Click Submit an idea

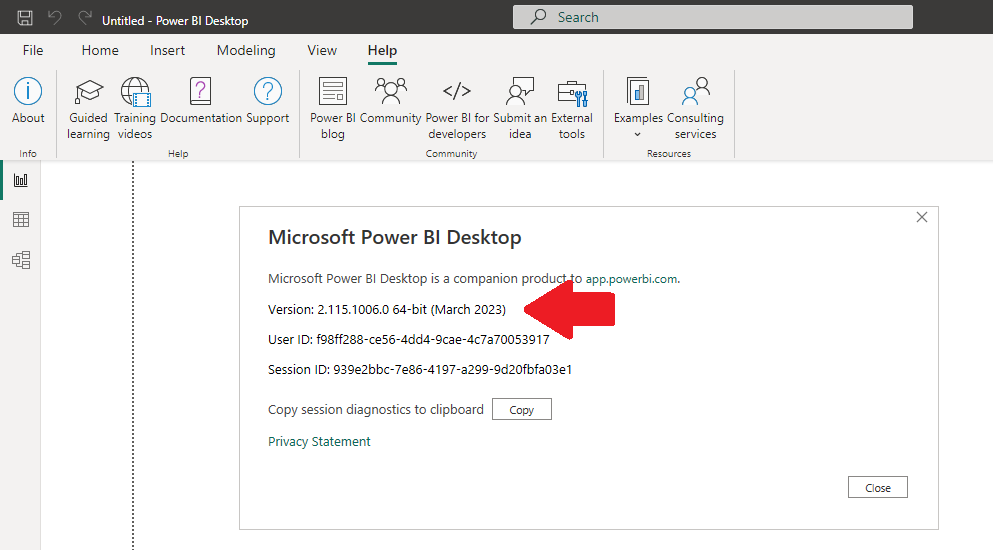[520, 108]
